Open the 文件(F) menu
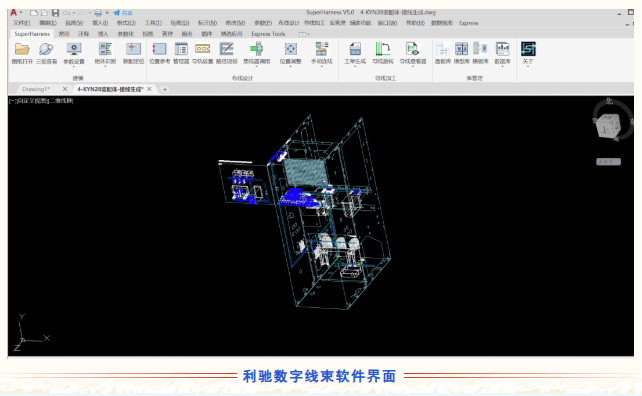This screenshot has width=642, height=396. click(x=22, y=23)
